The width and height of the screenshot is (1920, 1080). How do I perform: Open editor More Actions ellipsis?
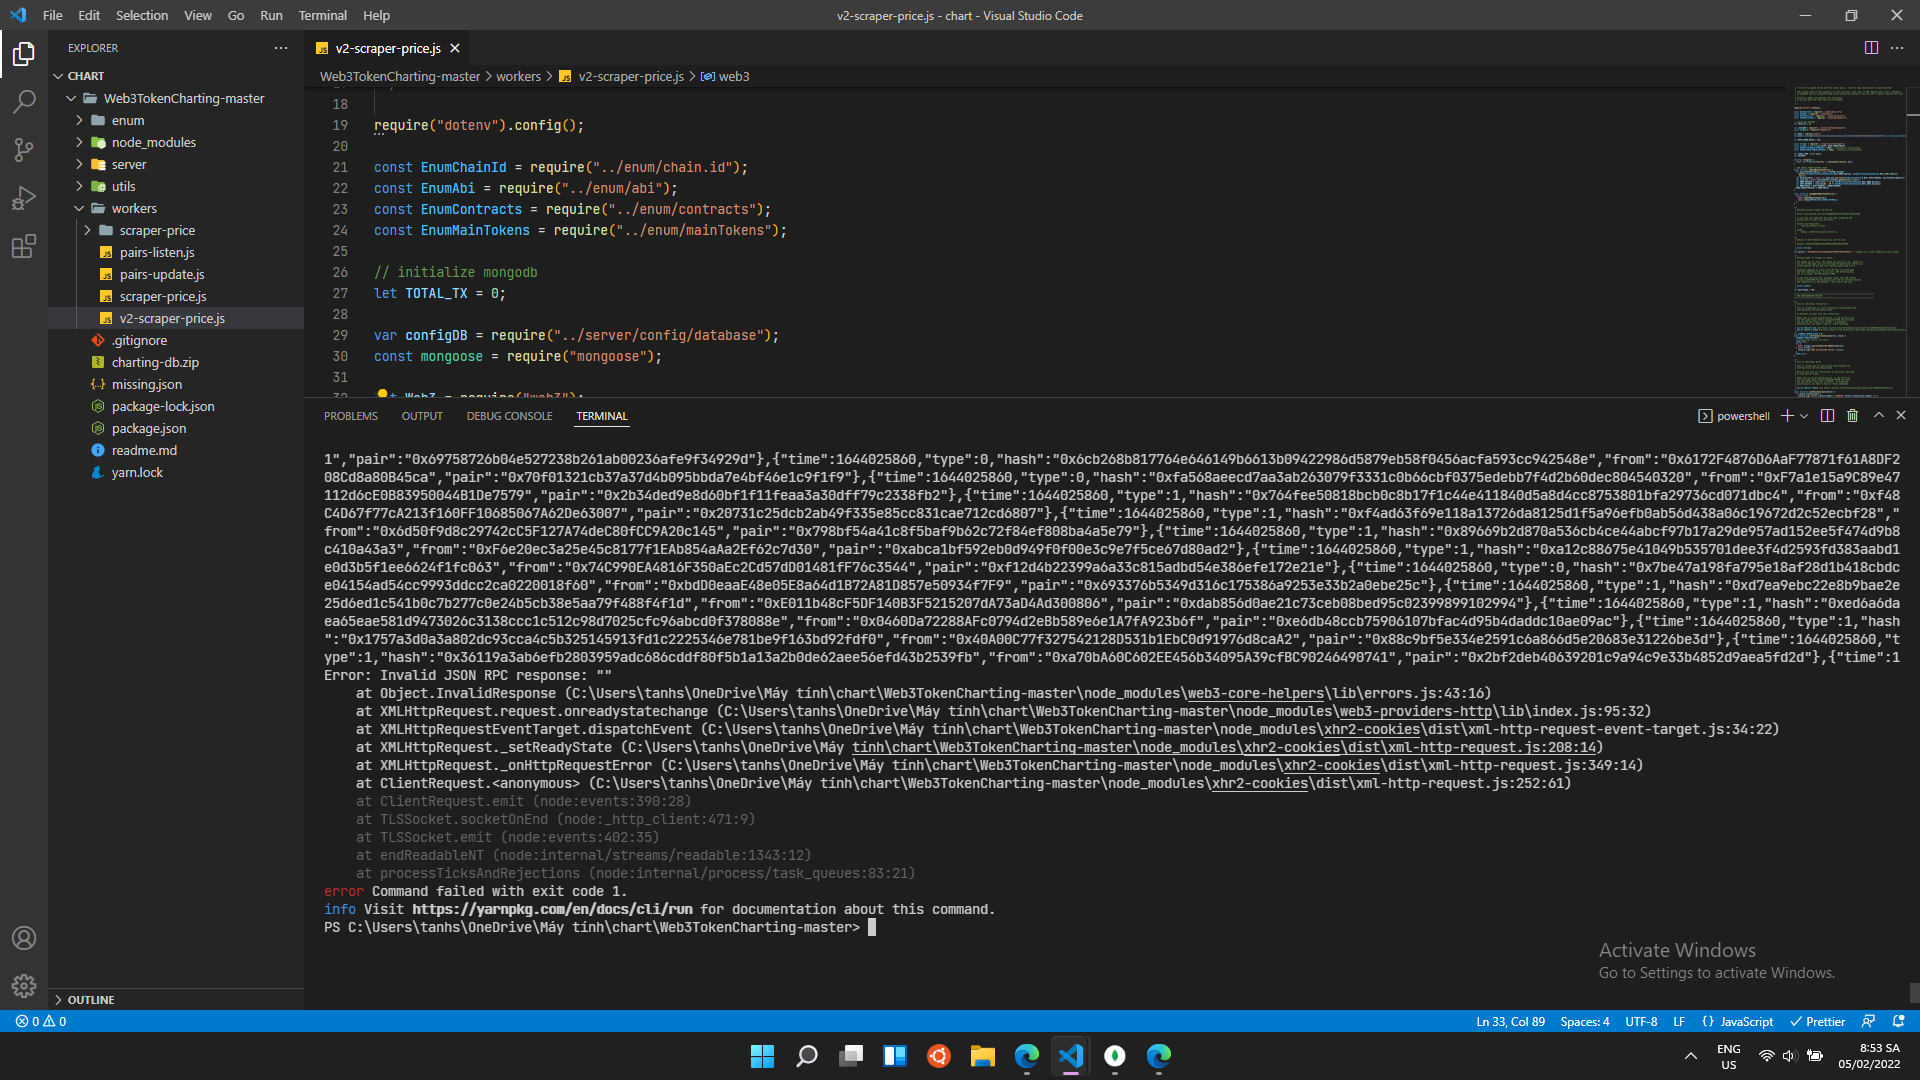tap(1897, 48)
